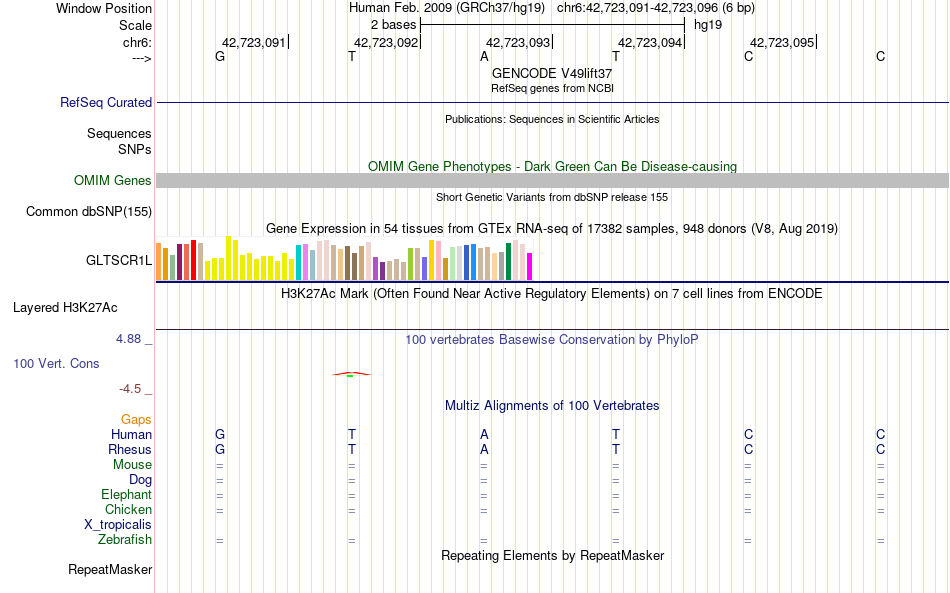Click the A in the Rhesus alignment row
The height and width of the screenshot is (593, 950).
pyautogui.click(x=484, y=449)
